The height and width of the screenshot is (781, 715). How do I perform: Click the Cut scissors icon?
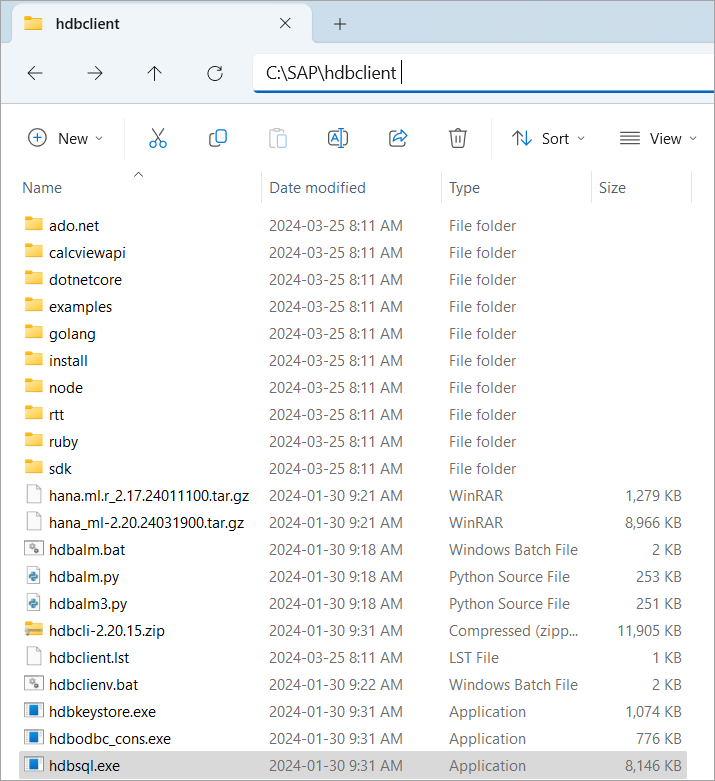157,138
